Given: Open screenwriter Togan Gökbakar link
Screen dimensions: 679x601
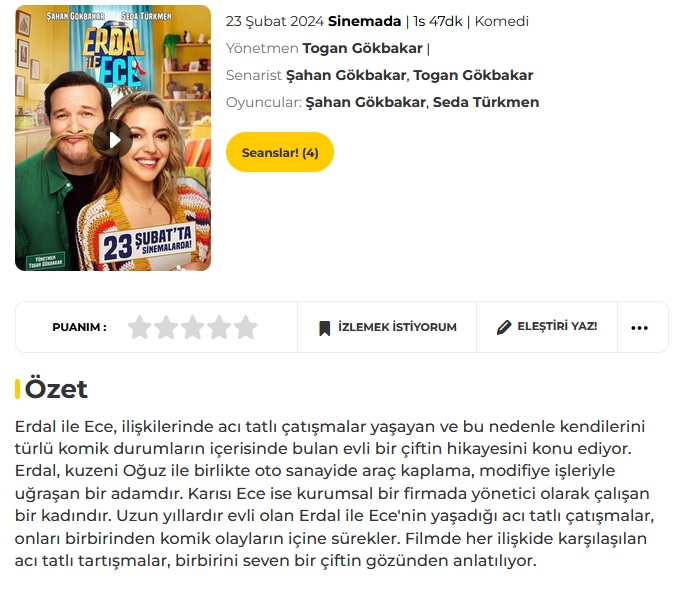Looking at the screenshot, I should (x=473, y=75).
